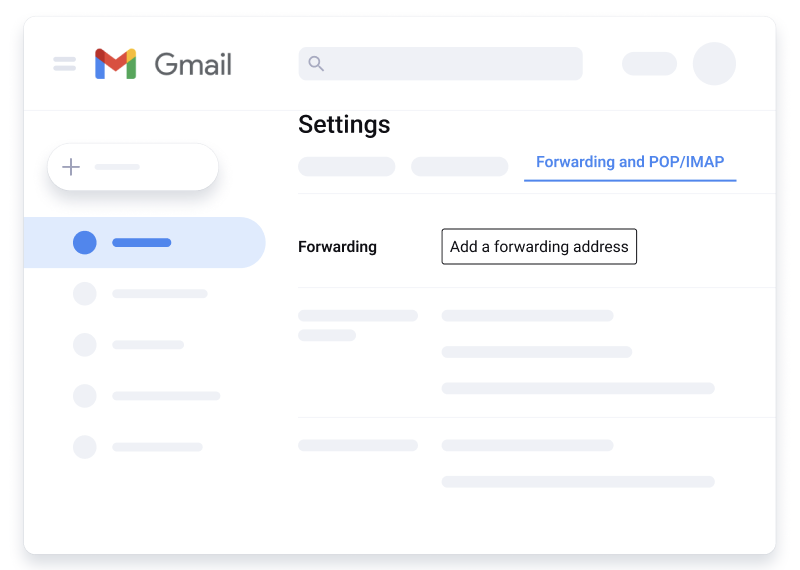Select the second placeholder tab under Settings
The height and width of the screenshot is (570, 800).
point(459,166)
